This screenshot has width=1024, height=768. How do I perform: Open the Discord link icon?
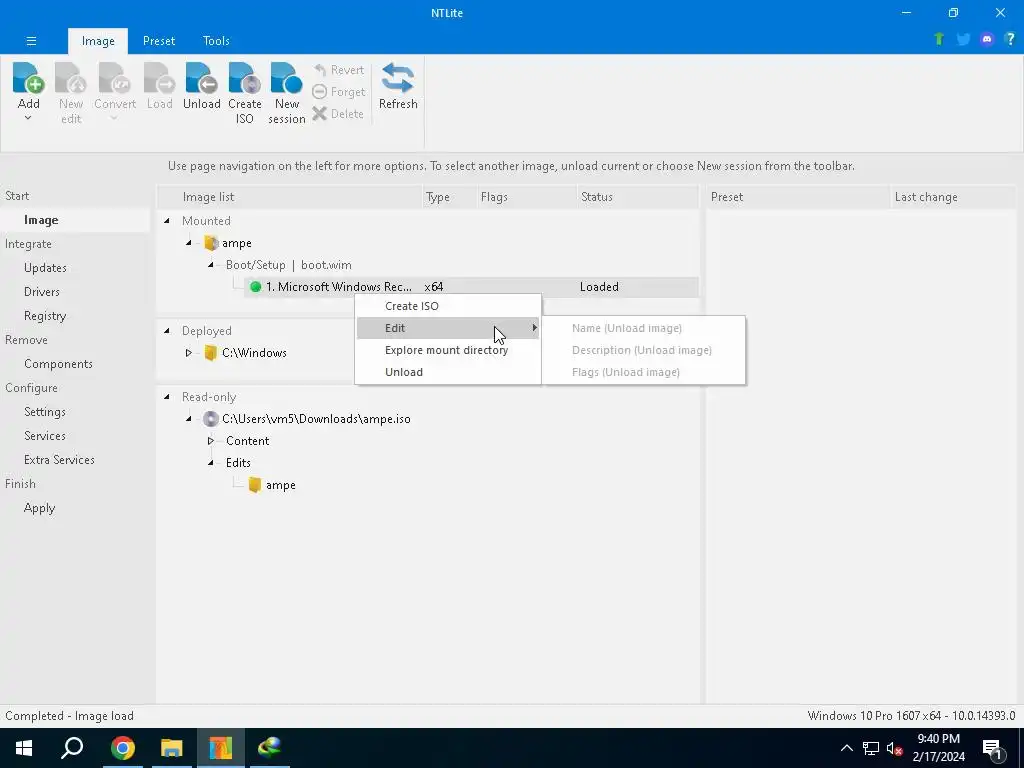pos(987,39)
